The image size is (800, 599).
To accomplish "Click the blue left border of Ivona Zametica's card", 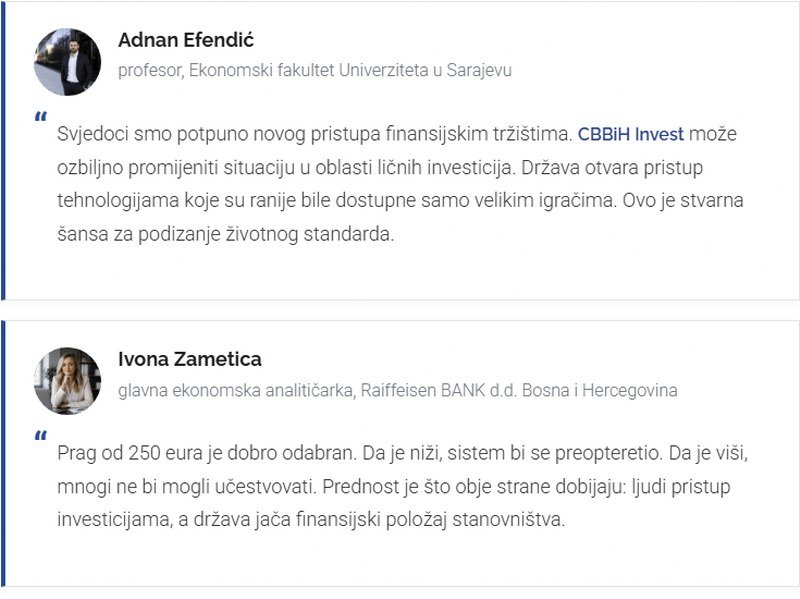I will pyautogui.click(x=3, y=454).
